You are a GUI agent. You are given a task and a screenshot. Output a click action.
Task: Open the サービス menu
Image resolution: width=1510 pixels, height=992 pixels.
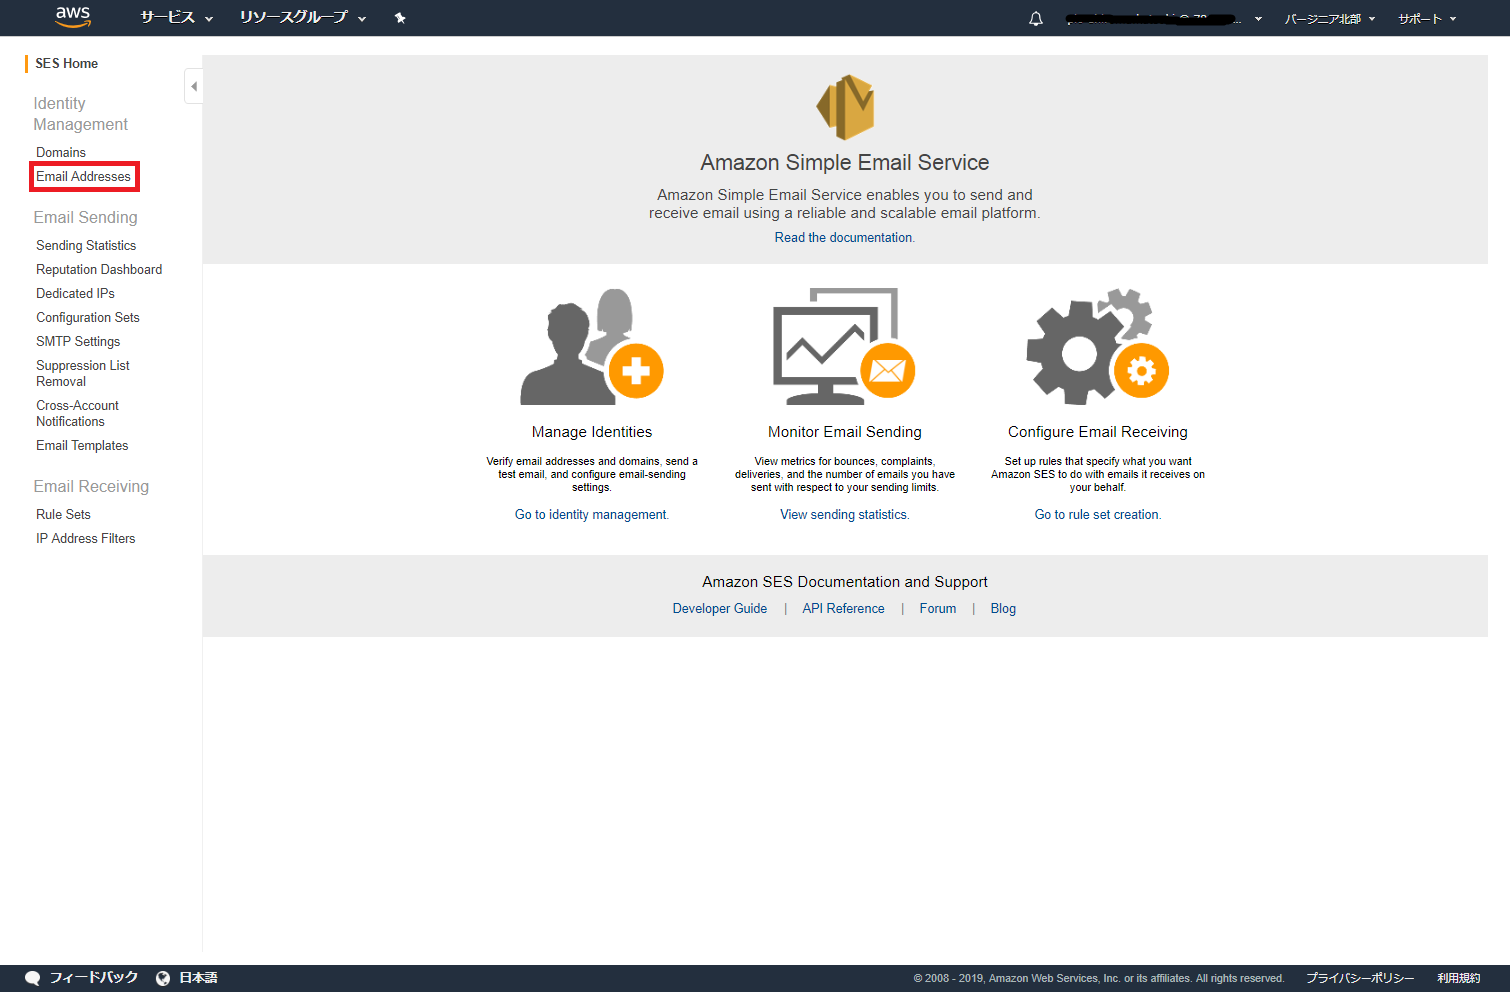coord(168,17)
